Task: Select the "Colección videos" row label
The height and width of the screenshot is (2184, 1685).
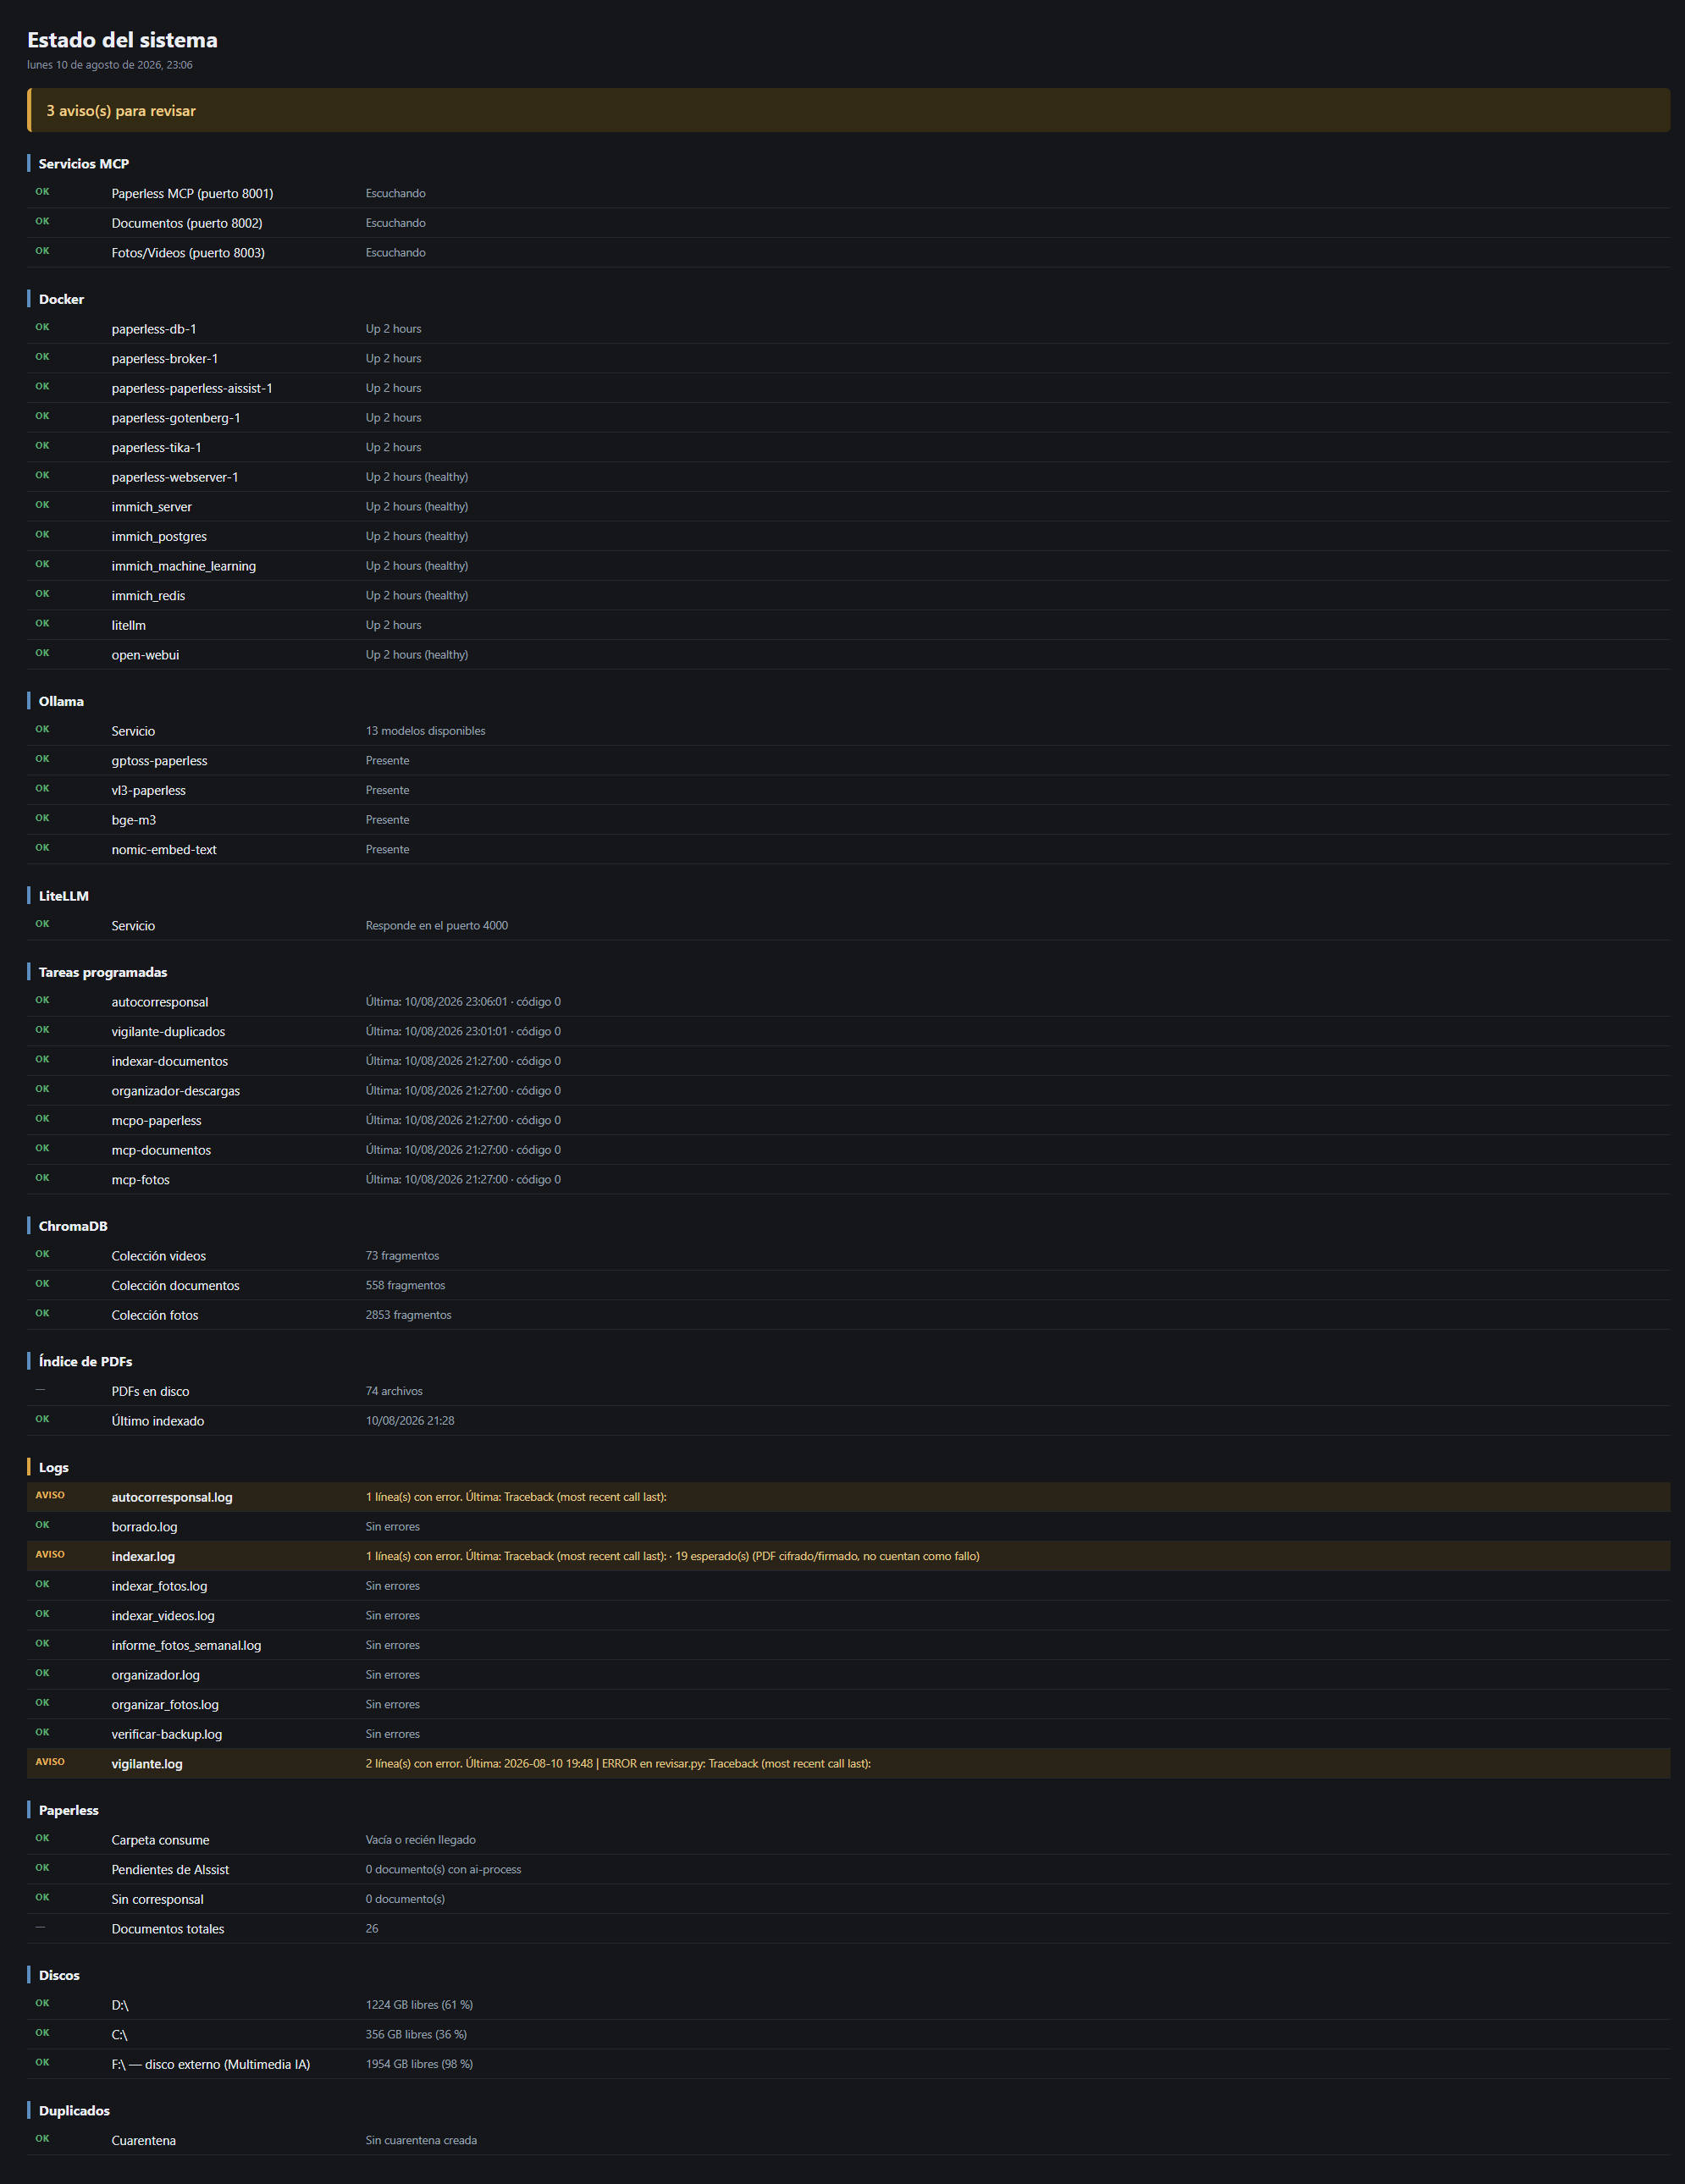Action: click(159, 1256)
